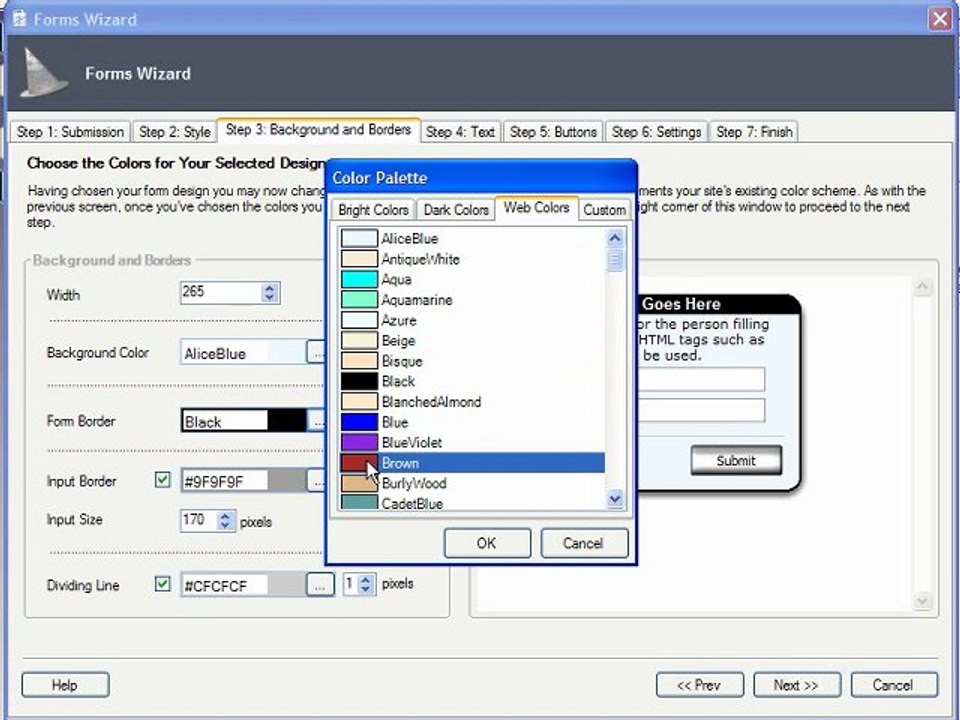Open Step 6: Settings tab

click(656, 132)
